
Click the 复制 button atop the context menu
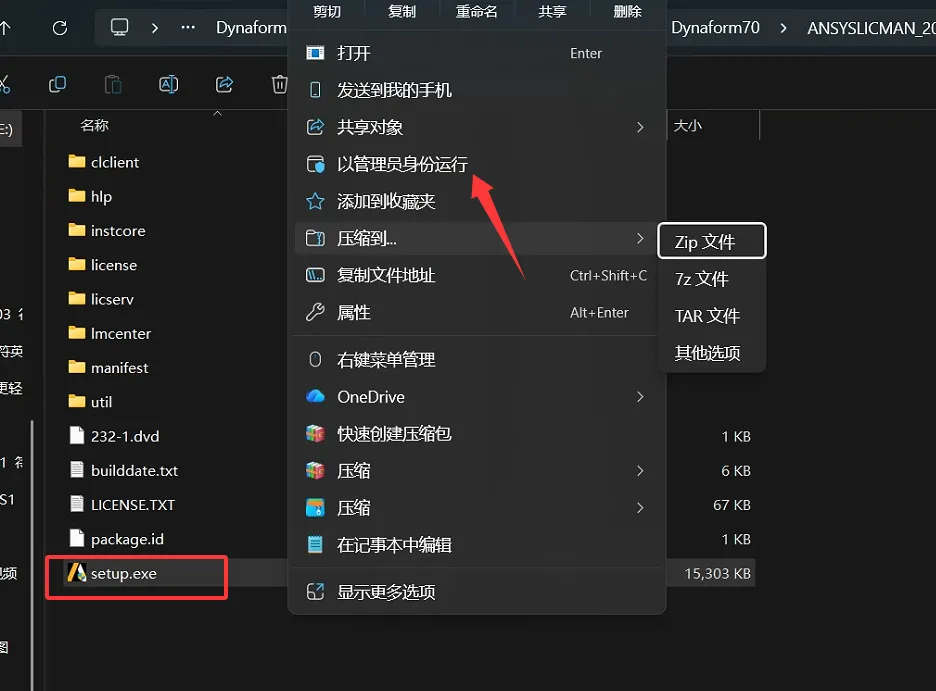[x=402, y=12]
